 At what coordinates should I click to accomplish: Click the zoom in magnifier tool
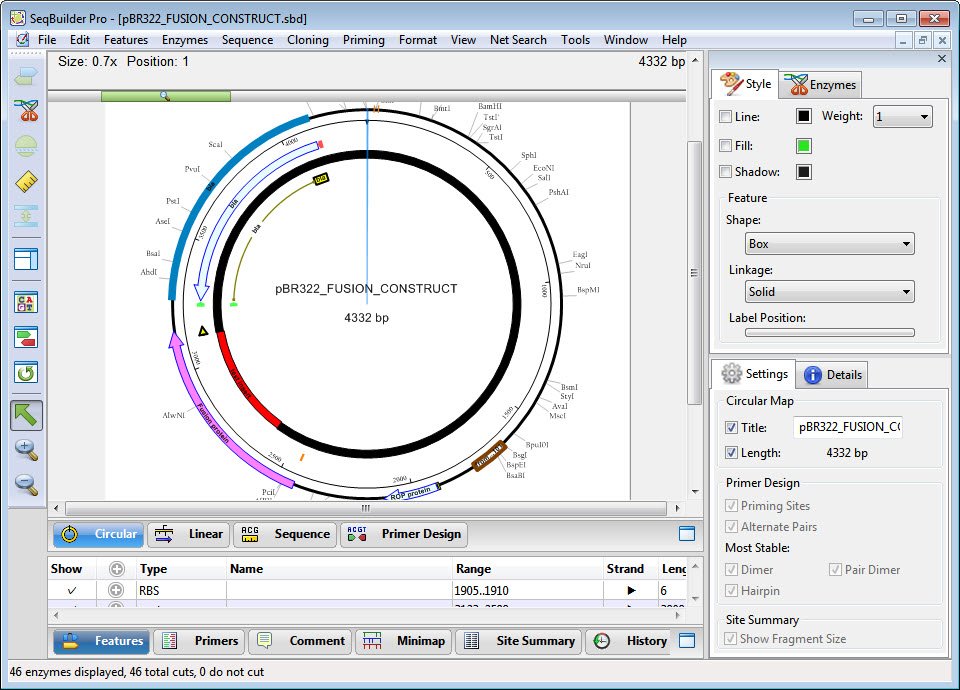[x=27, y=451]
